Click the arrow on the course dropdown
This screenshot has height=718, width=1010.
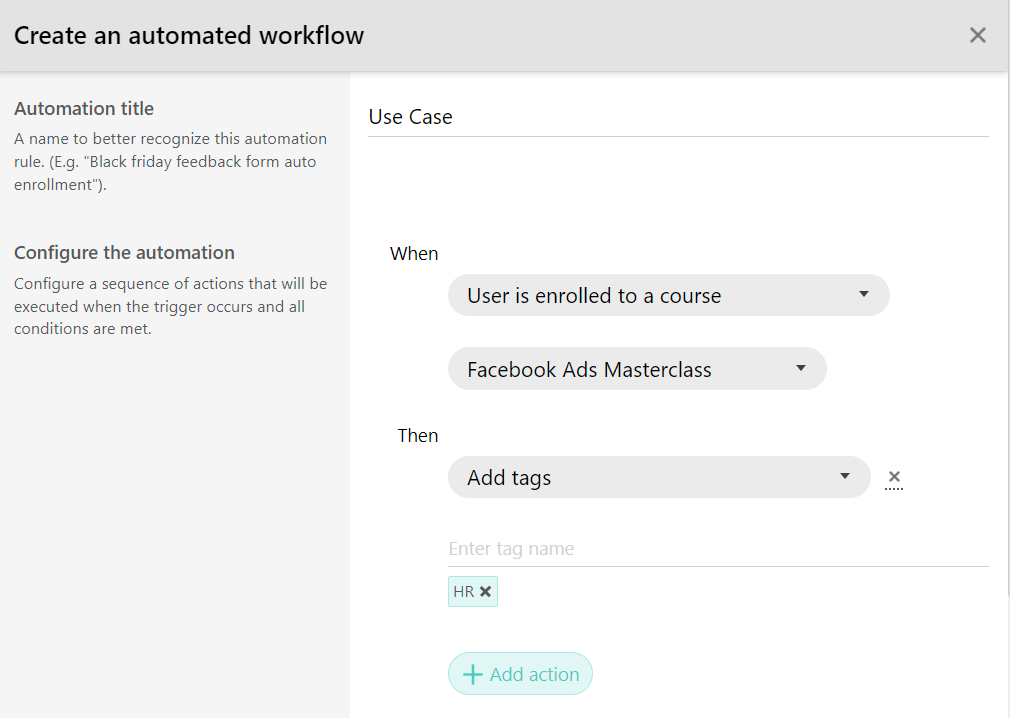[x=801, y=368]
